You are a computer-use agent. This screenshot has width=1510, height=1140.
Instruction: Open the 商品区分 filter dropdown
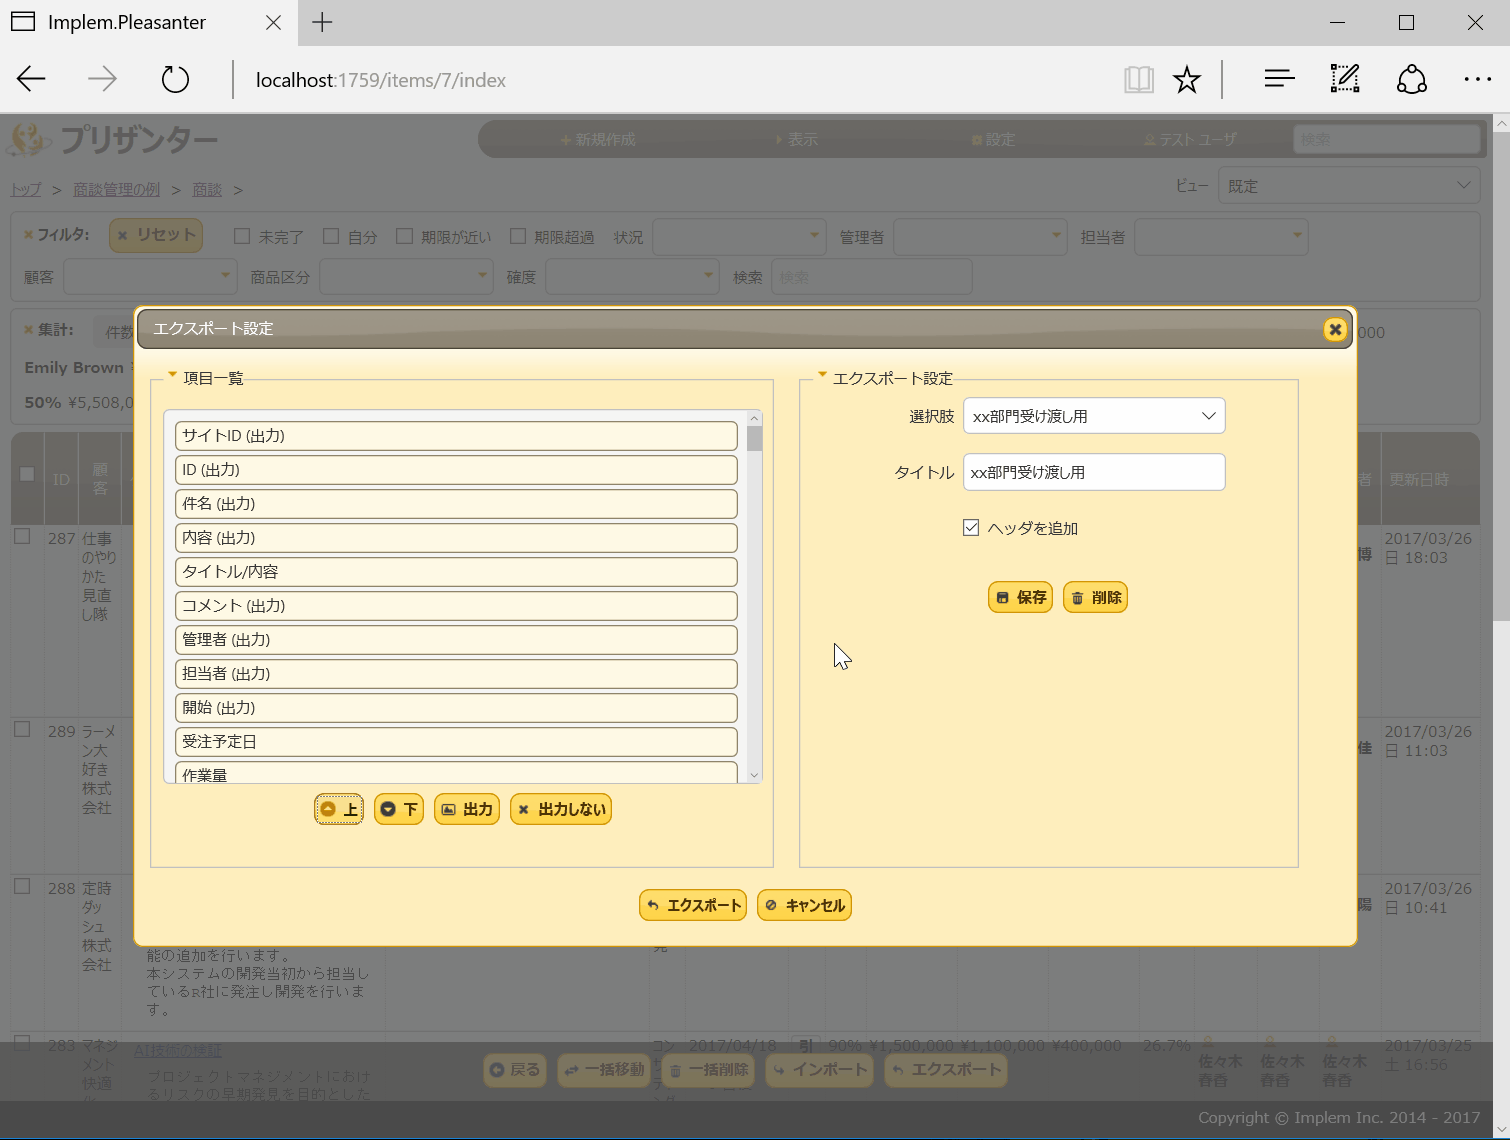click(x=406, y=276)
